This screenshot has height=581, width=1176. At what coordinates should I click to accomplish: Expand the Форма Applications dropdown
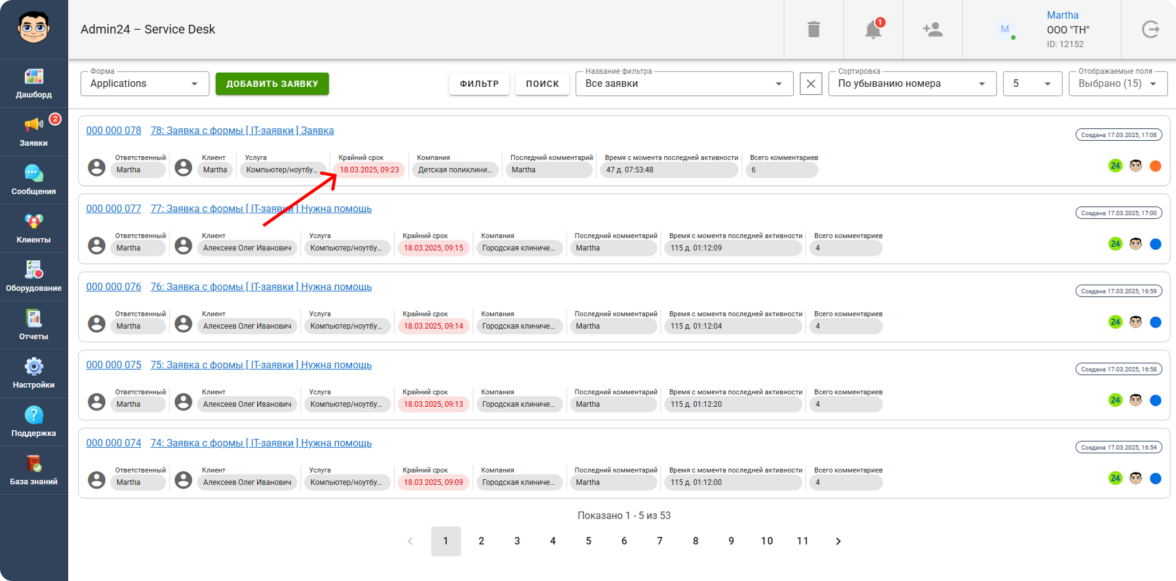point(145,84)
